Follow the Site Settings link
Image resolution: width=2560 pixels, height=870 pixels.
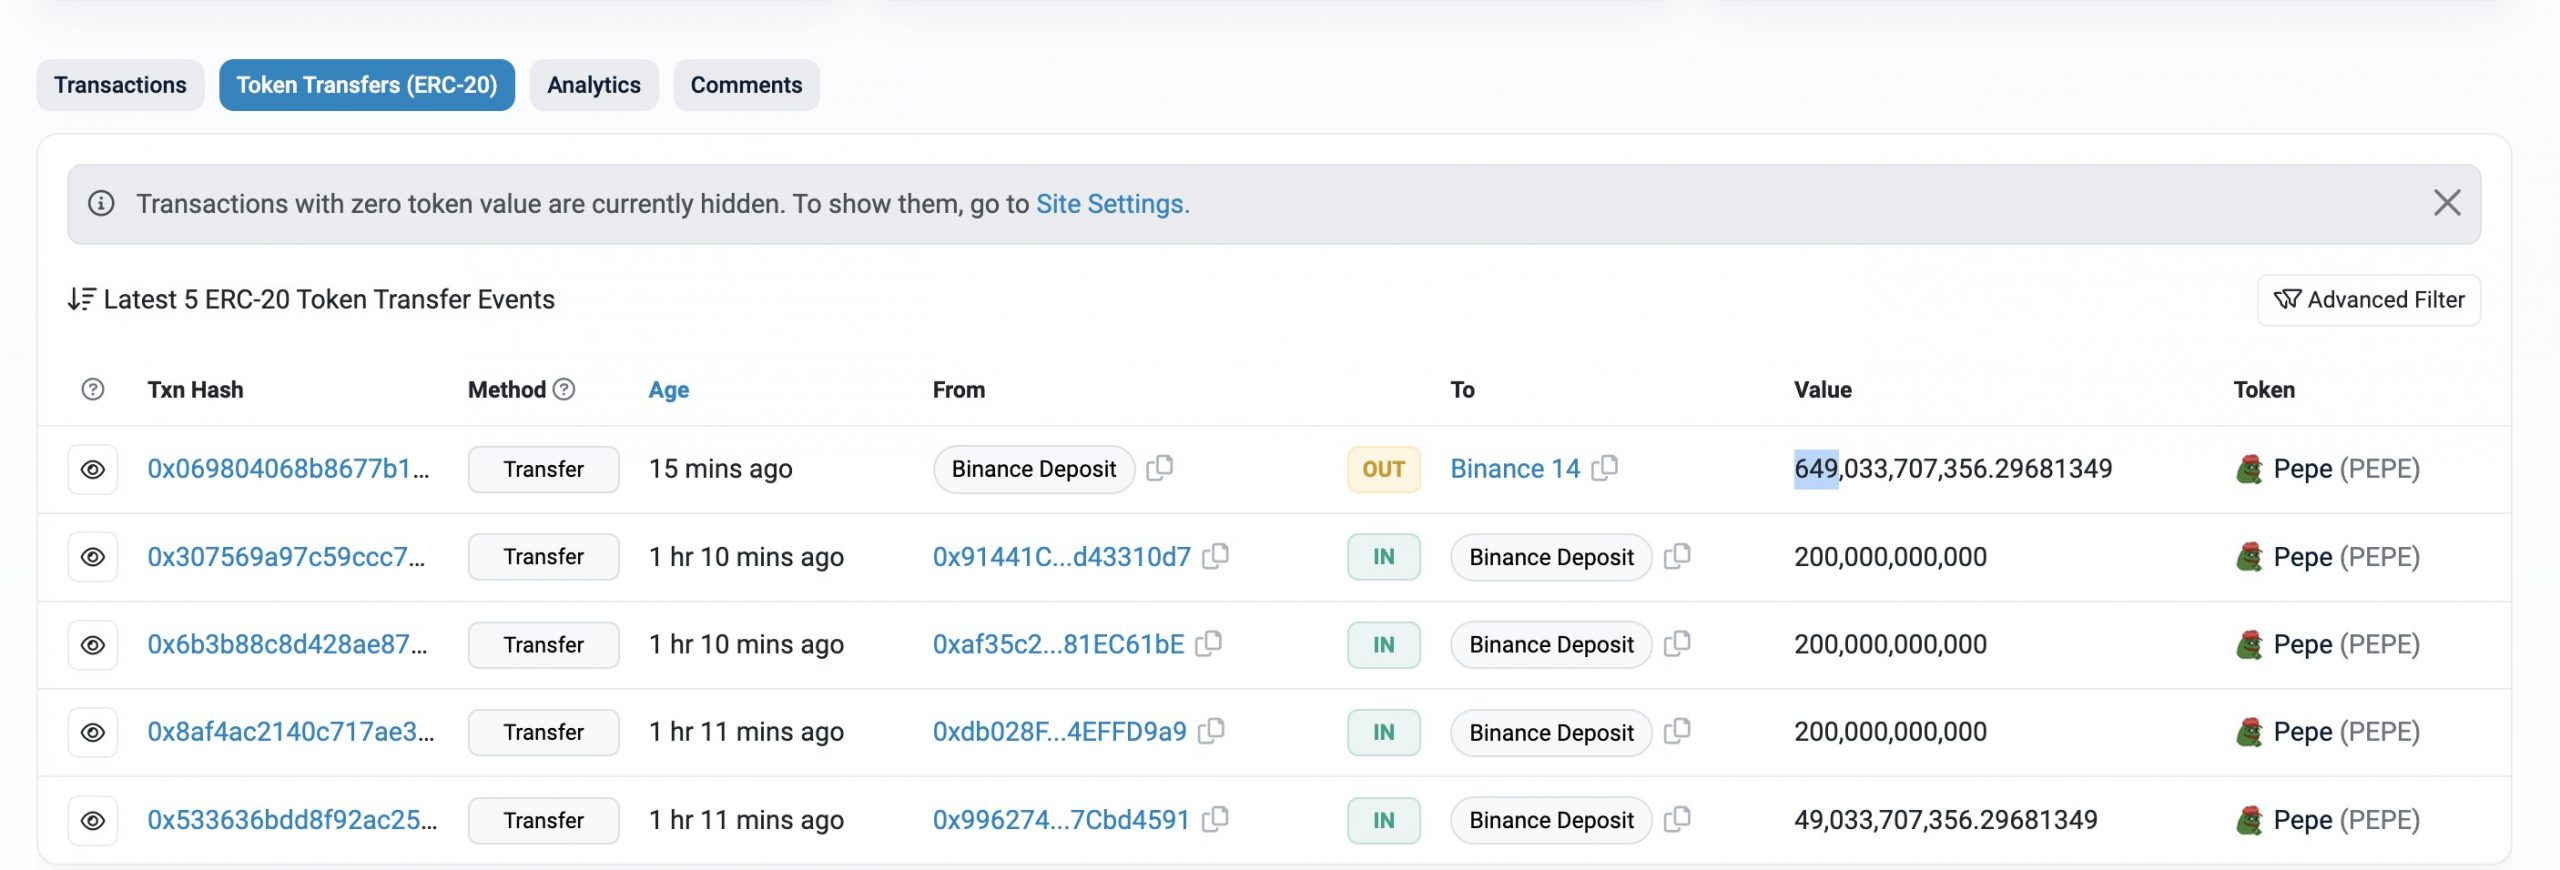coord(1112,204)
